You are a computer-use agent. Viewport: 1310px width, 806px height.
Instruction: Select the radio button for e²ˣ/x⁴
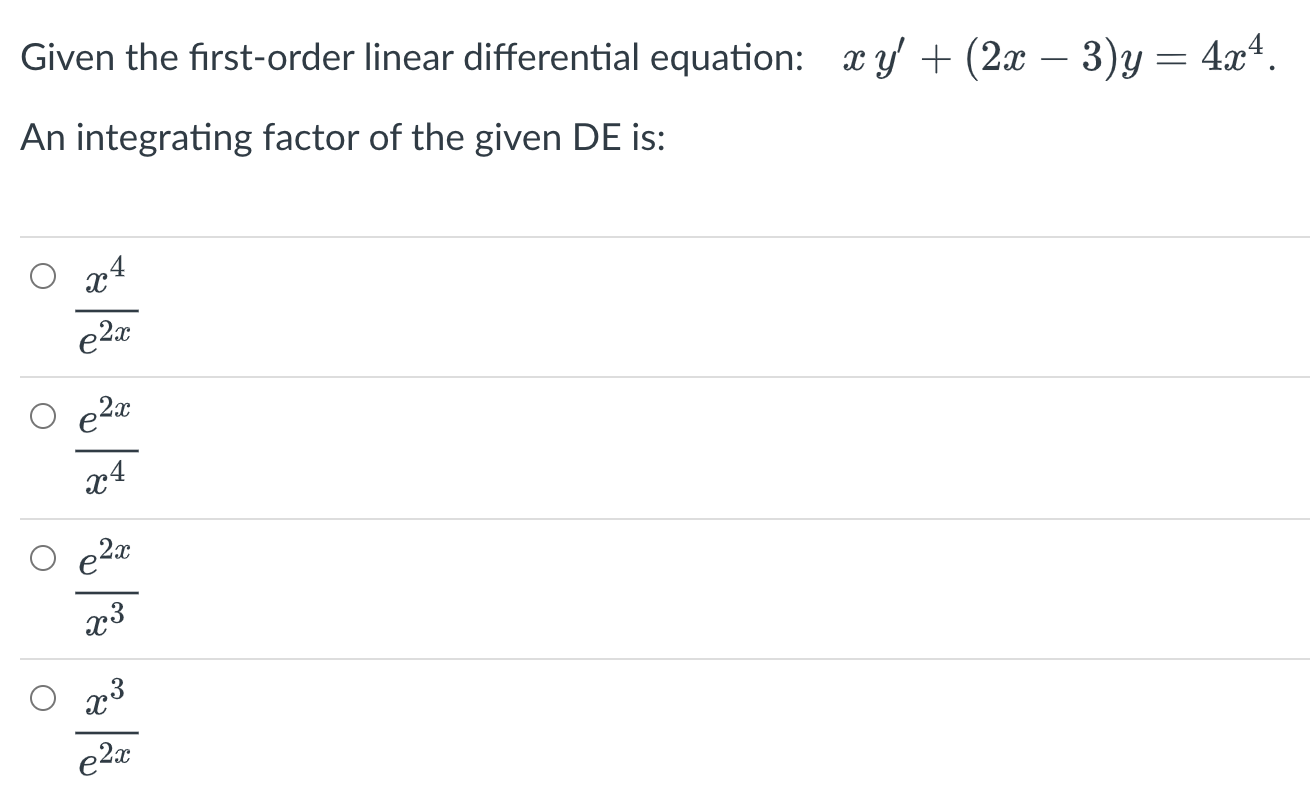click(42, 417)
